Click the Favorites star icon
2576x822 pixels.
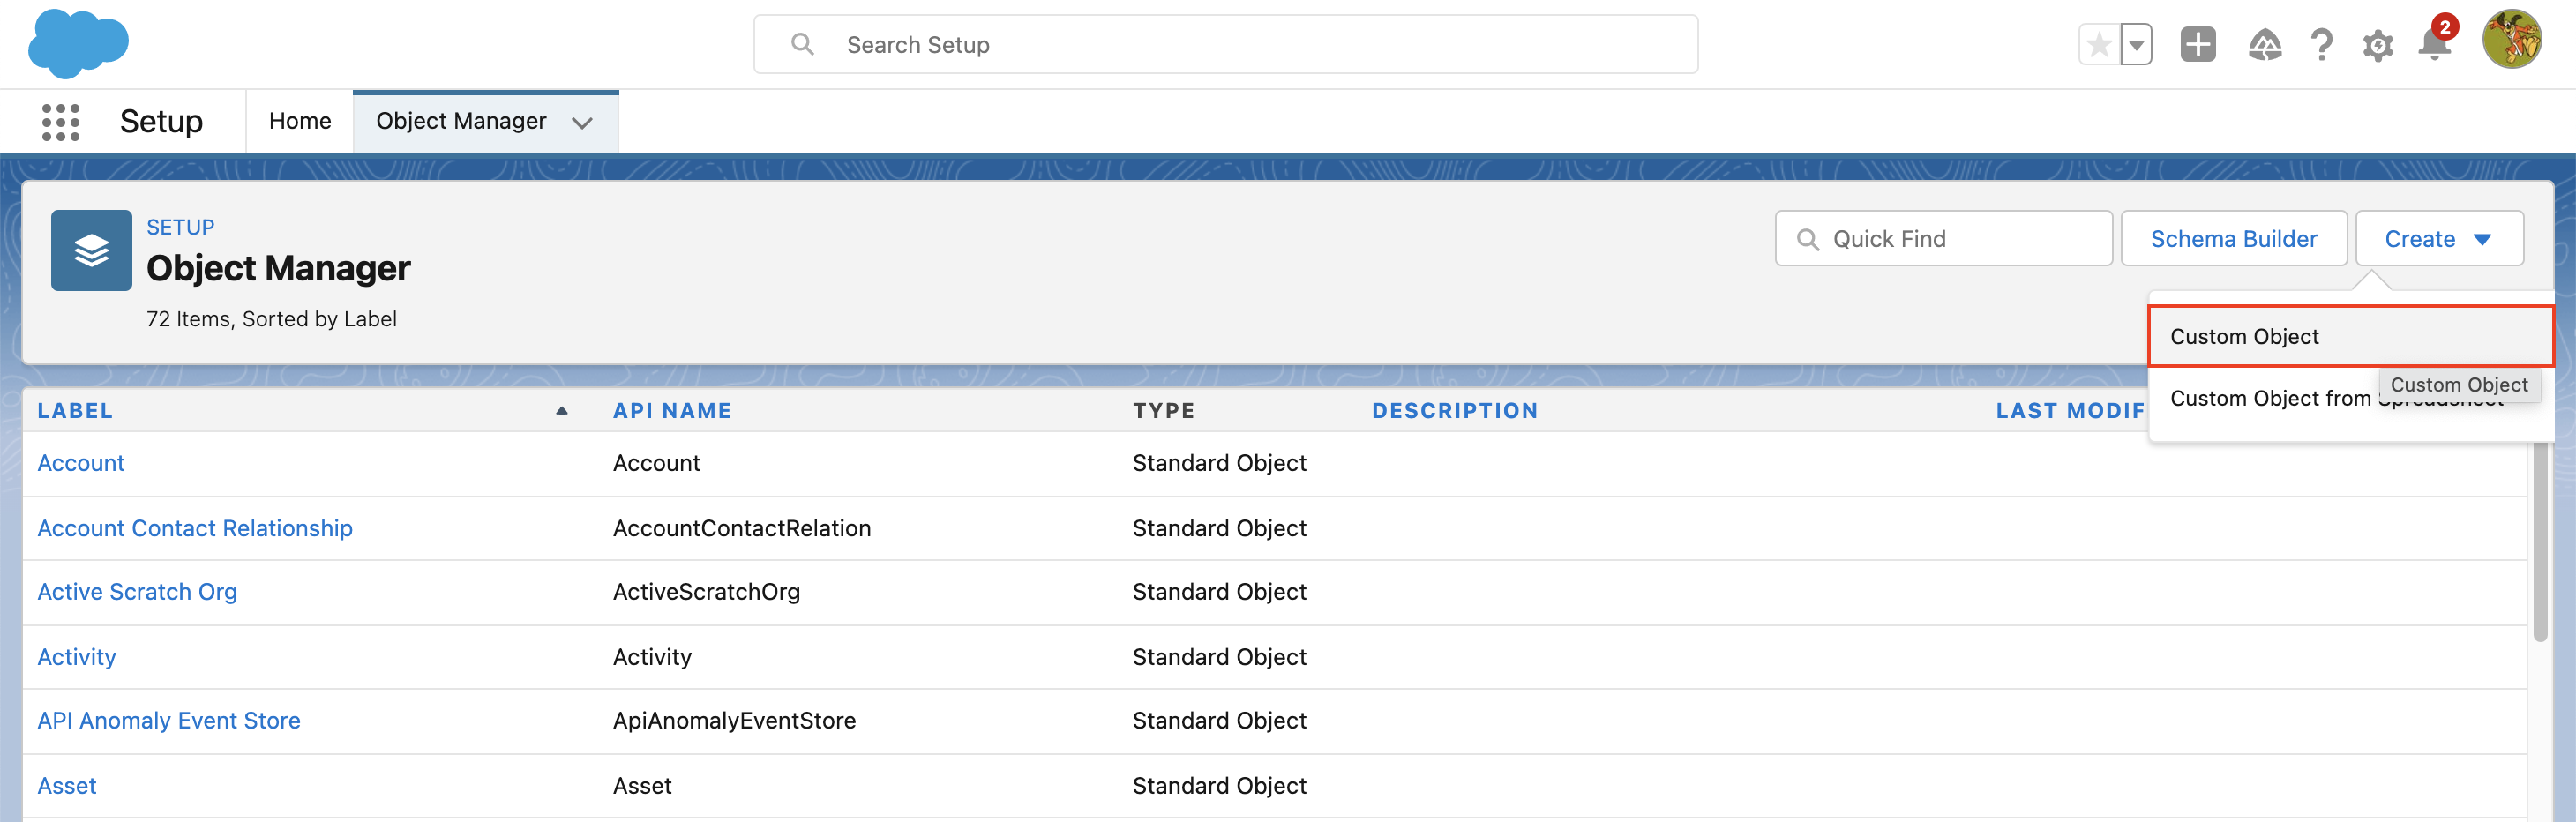coord(2099,45)
